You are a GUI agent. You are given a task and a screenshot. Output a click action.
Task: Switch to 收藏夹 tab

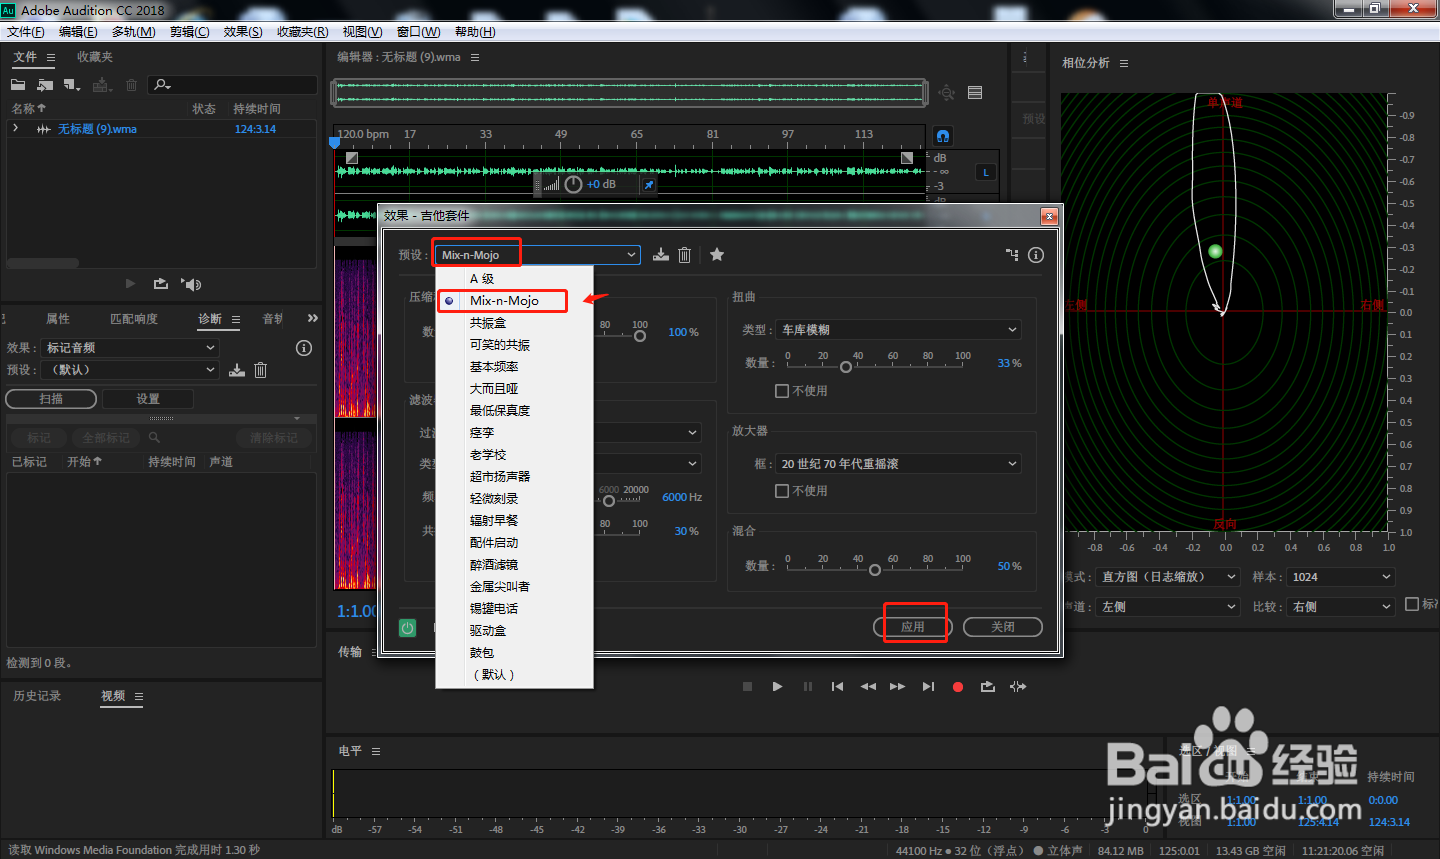95,57
